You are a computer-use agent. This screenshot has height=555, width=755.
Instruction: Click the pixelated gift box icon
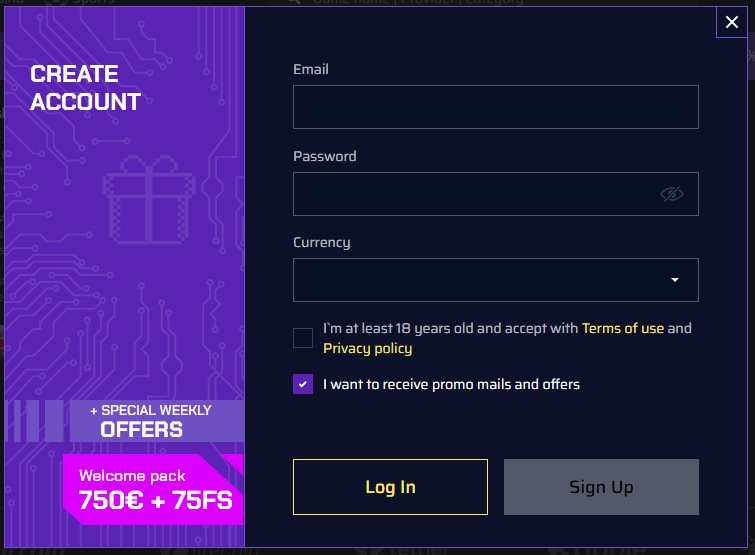point(149,199)
